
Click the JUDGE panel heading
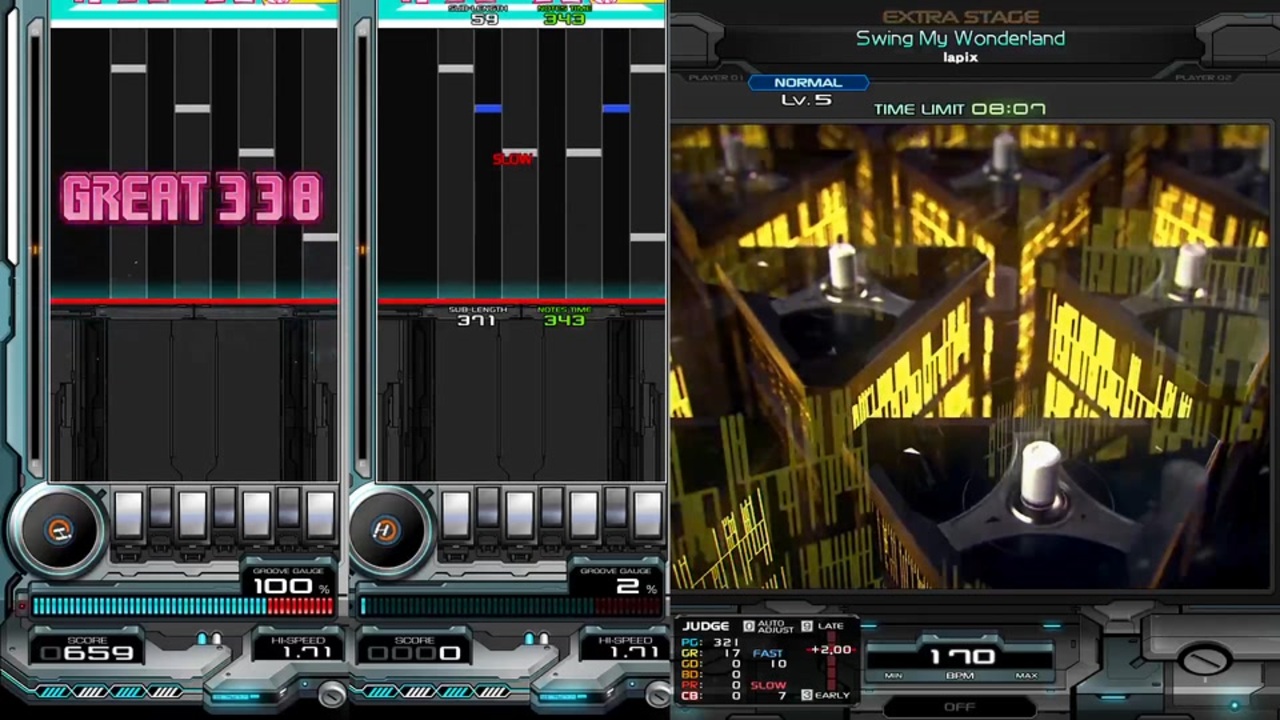click(x=706, y=626)
